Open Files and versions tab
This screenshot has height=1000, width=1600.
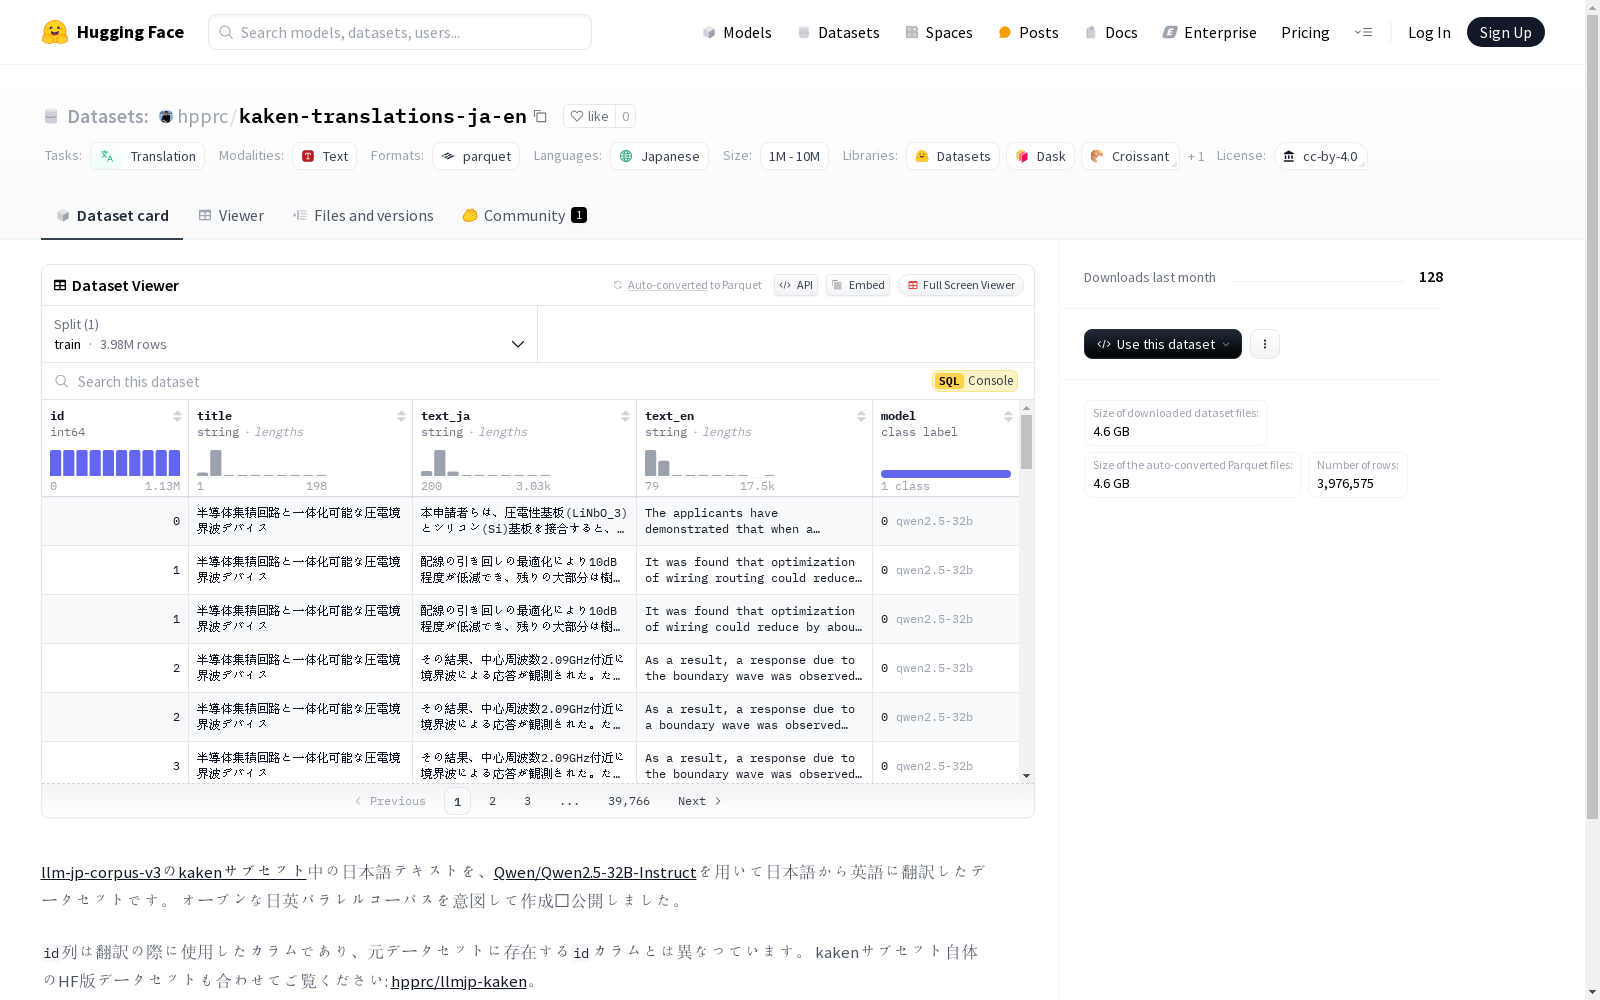pyautogui.click(x=363, y=216)
